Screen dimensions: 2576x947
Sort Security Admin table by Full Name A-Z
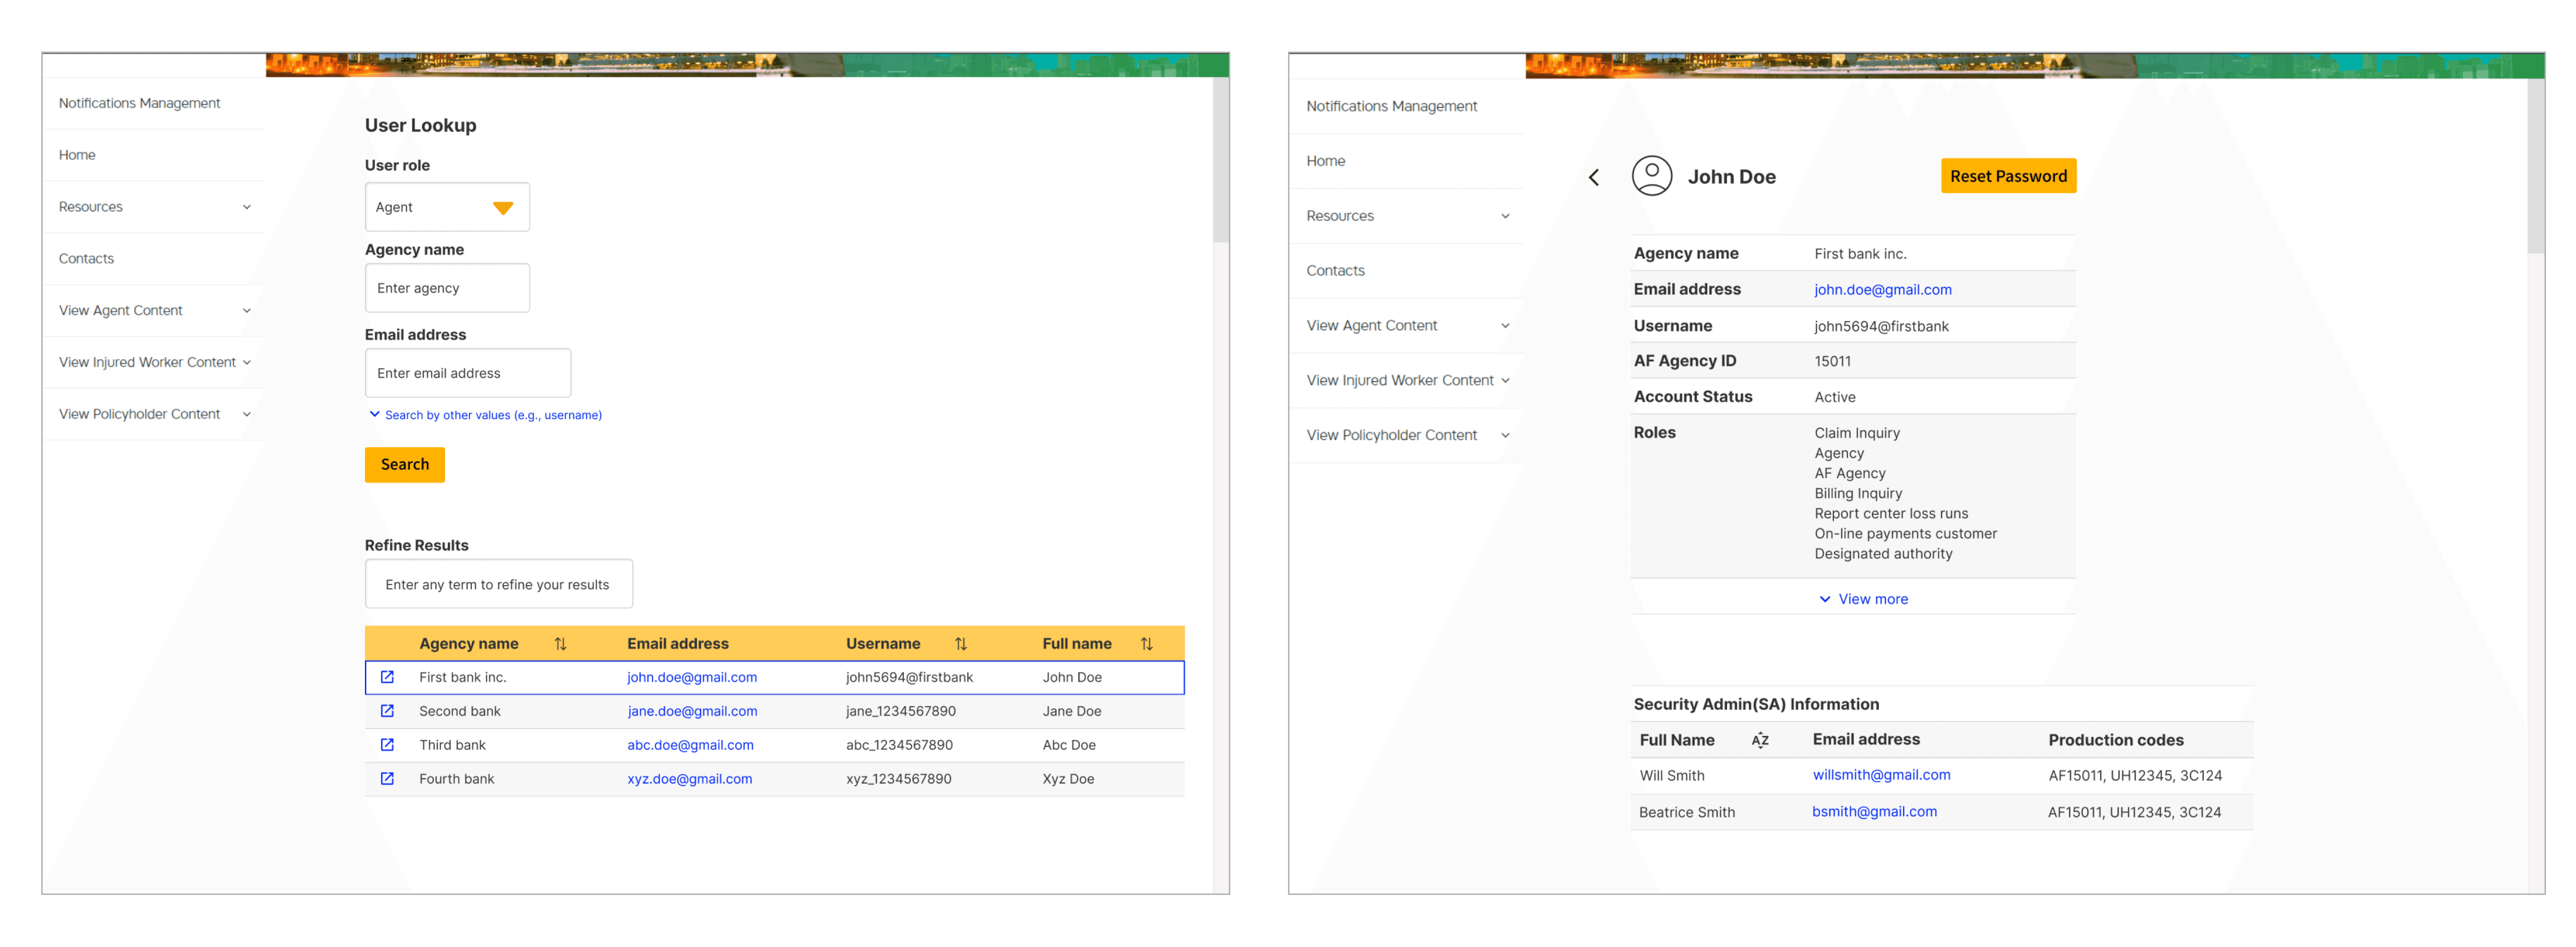tap(1760, 740)
